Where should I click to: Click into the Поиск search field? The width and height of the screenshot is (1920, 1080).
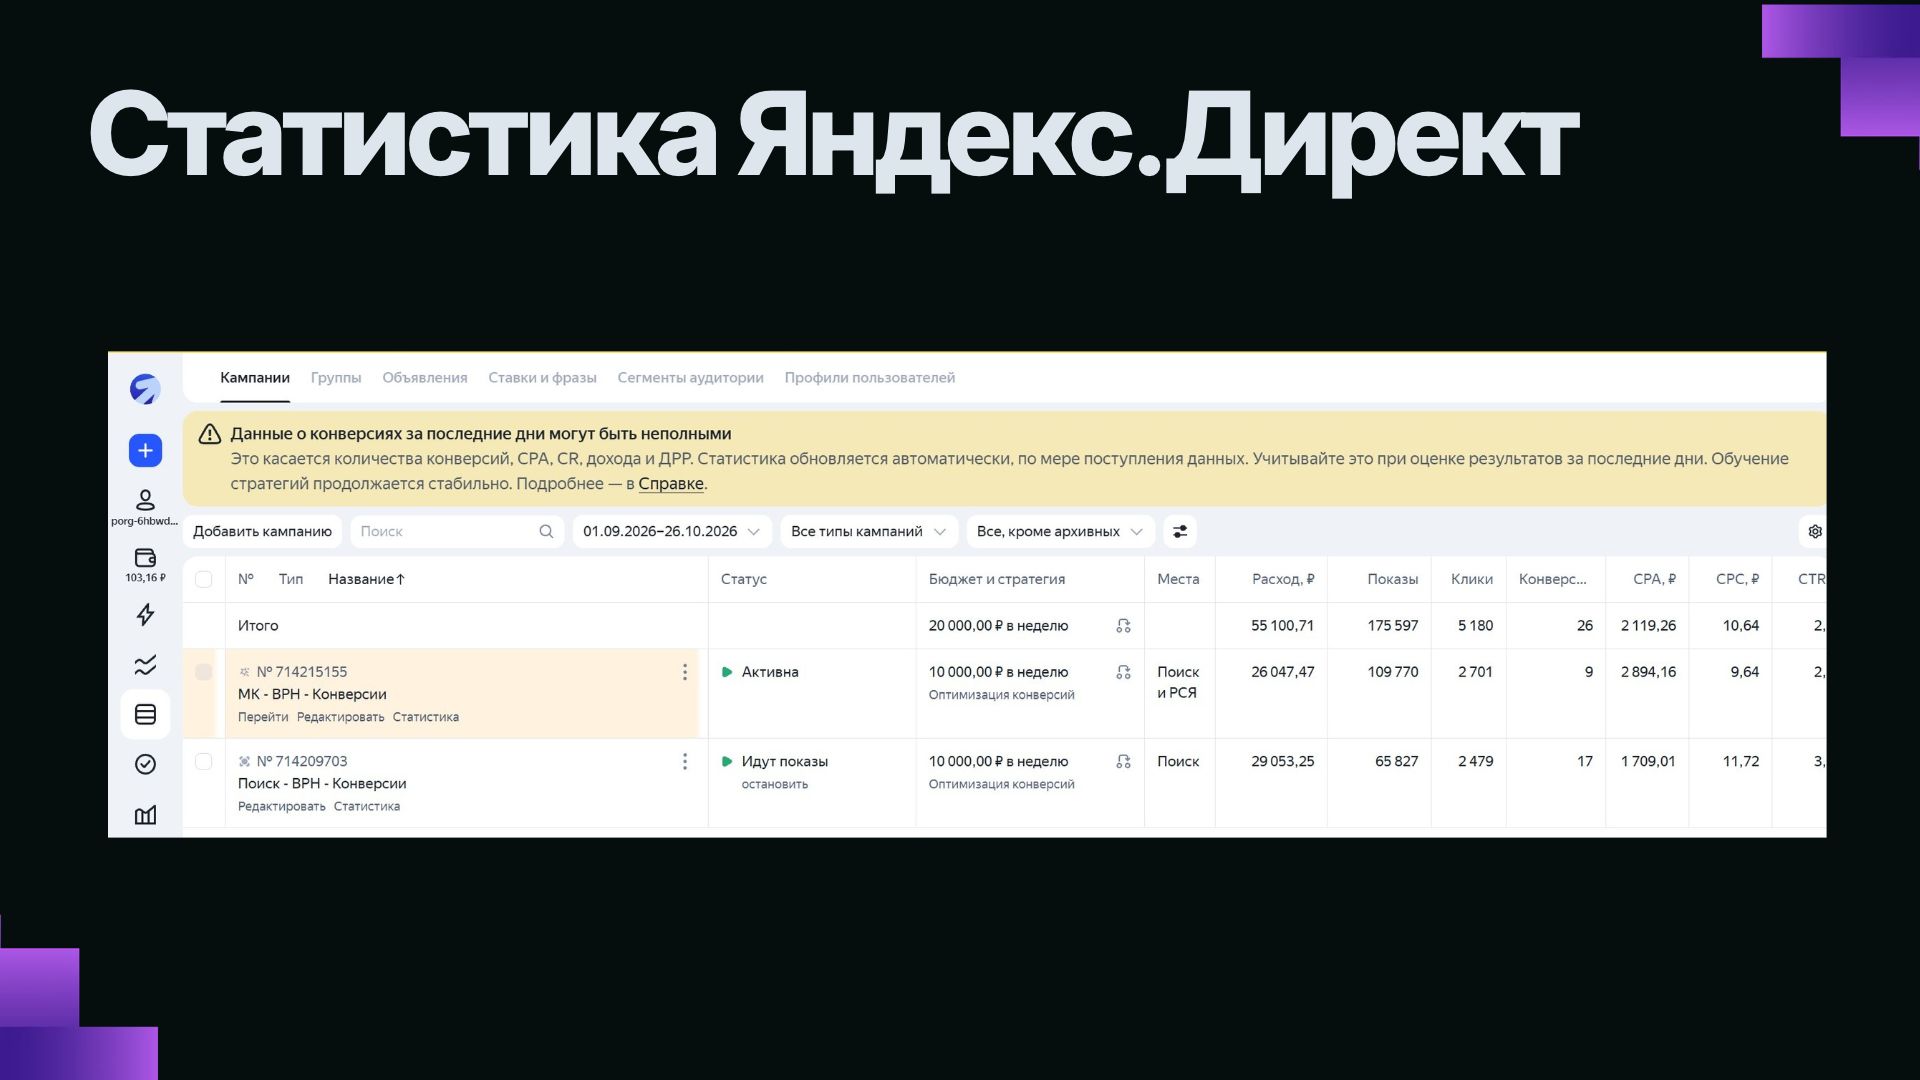(x=456, y=531)
